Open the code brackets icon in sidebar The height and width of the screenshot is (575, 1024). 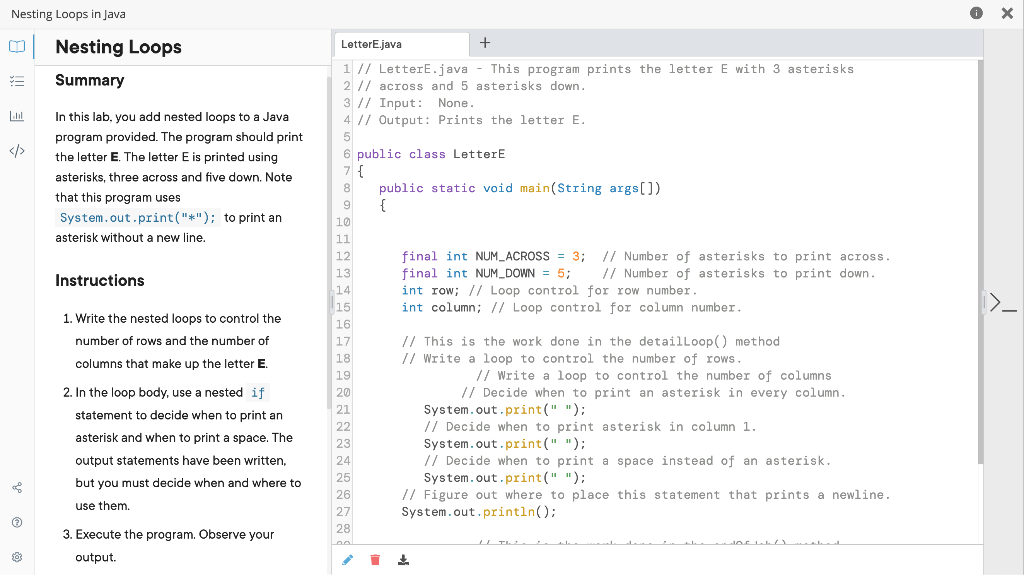(17, 151)
